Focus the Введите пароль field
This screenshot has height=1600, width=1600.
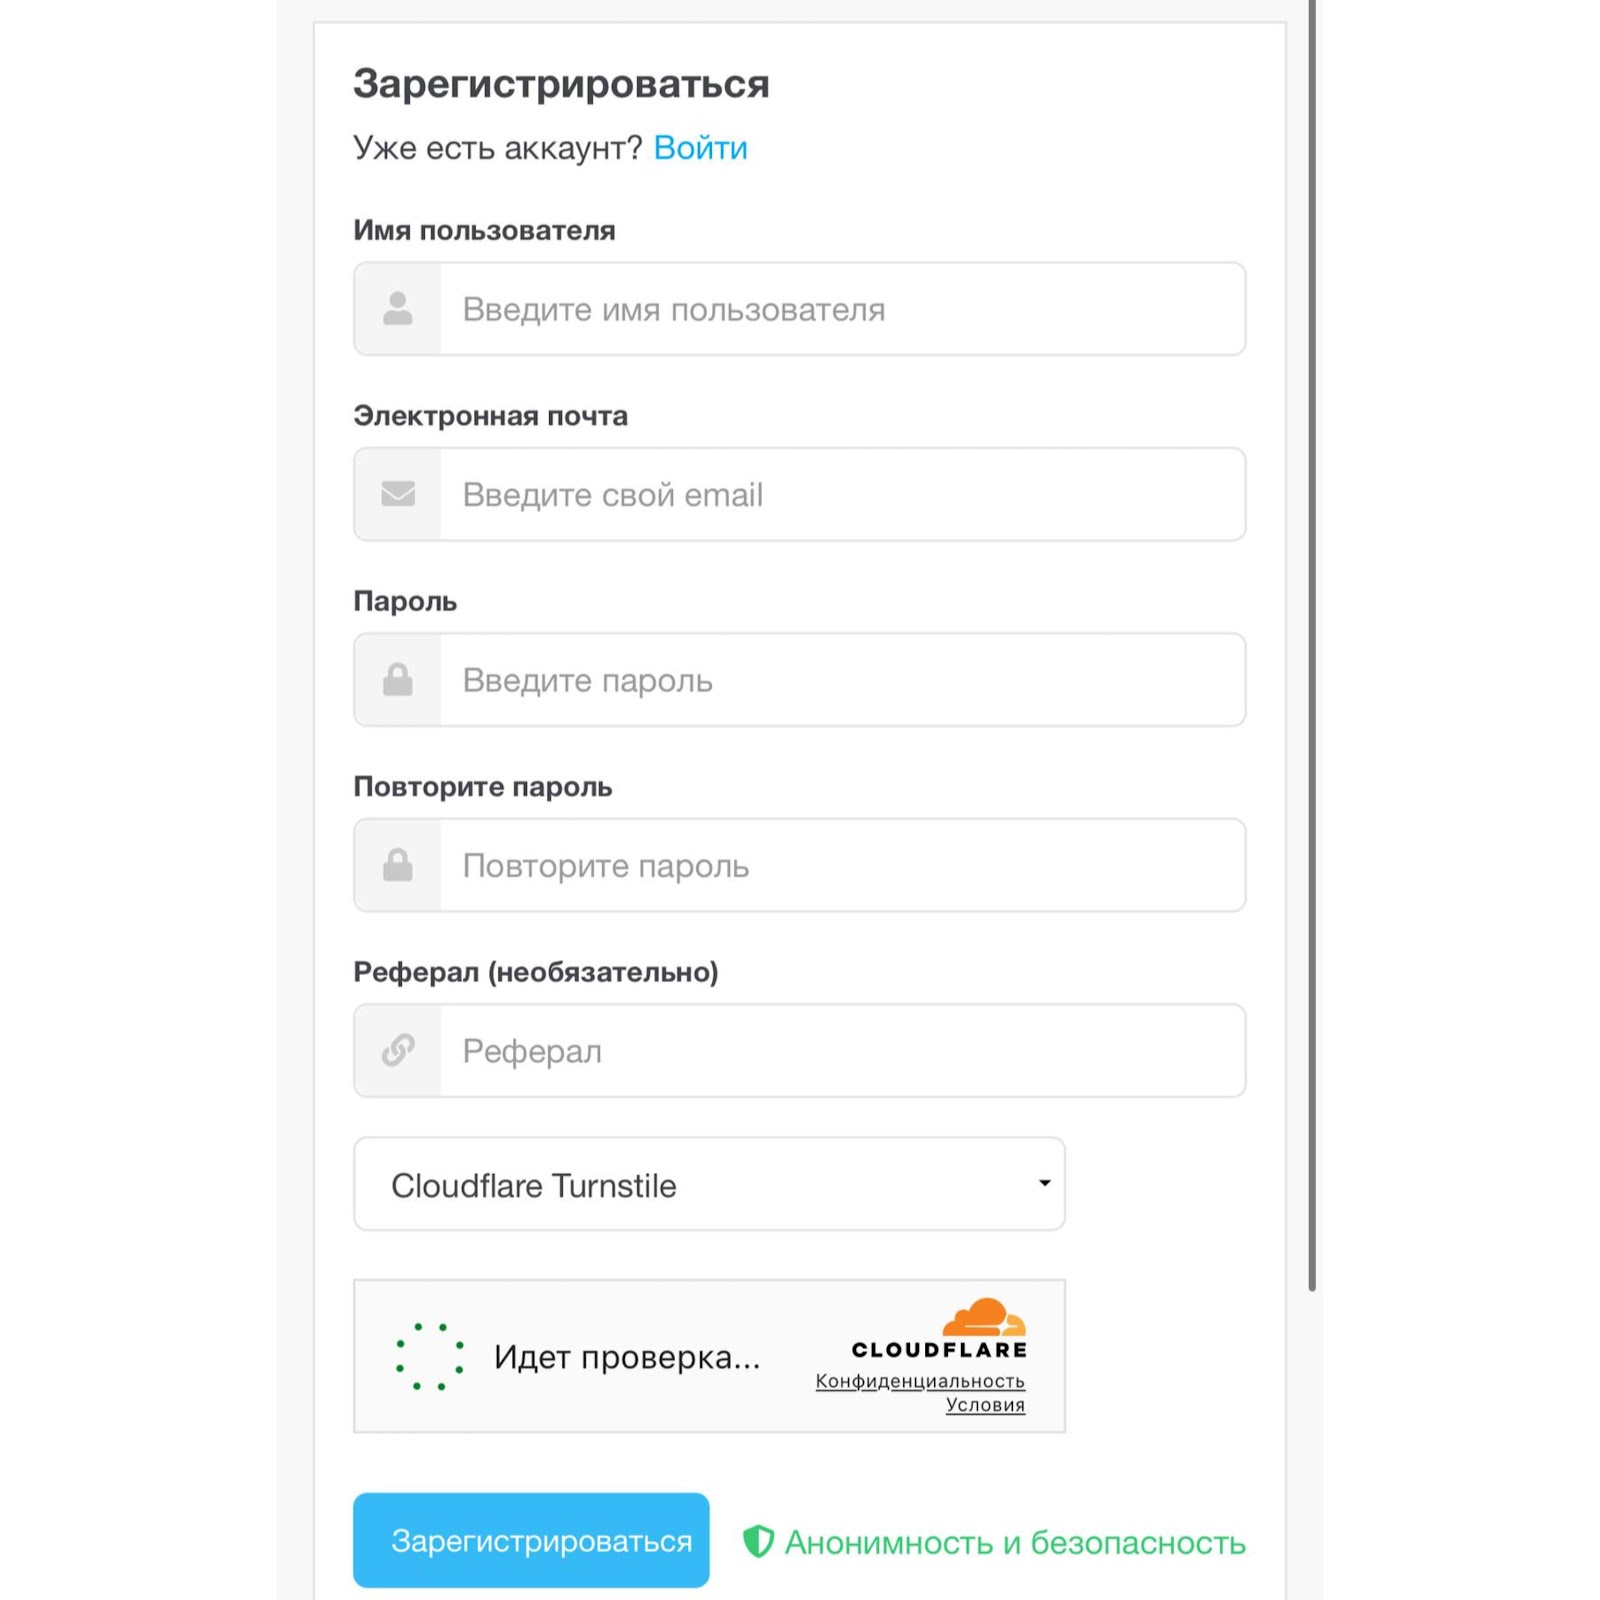point(843,680)
